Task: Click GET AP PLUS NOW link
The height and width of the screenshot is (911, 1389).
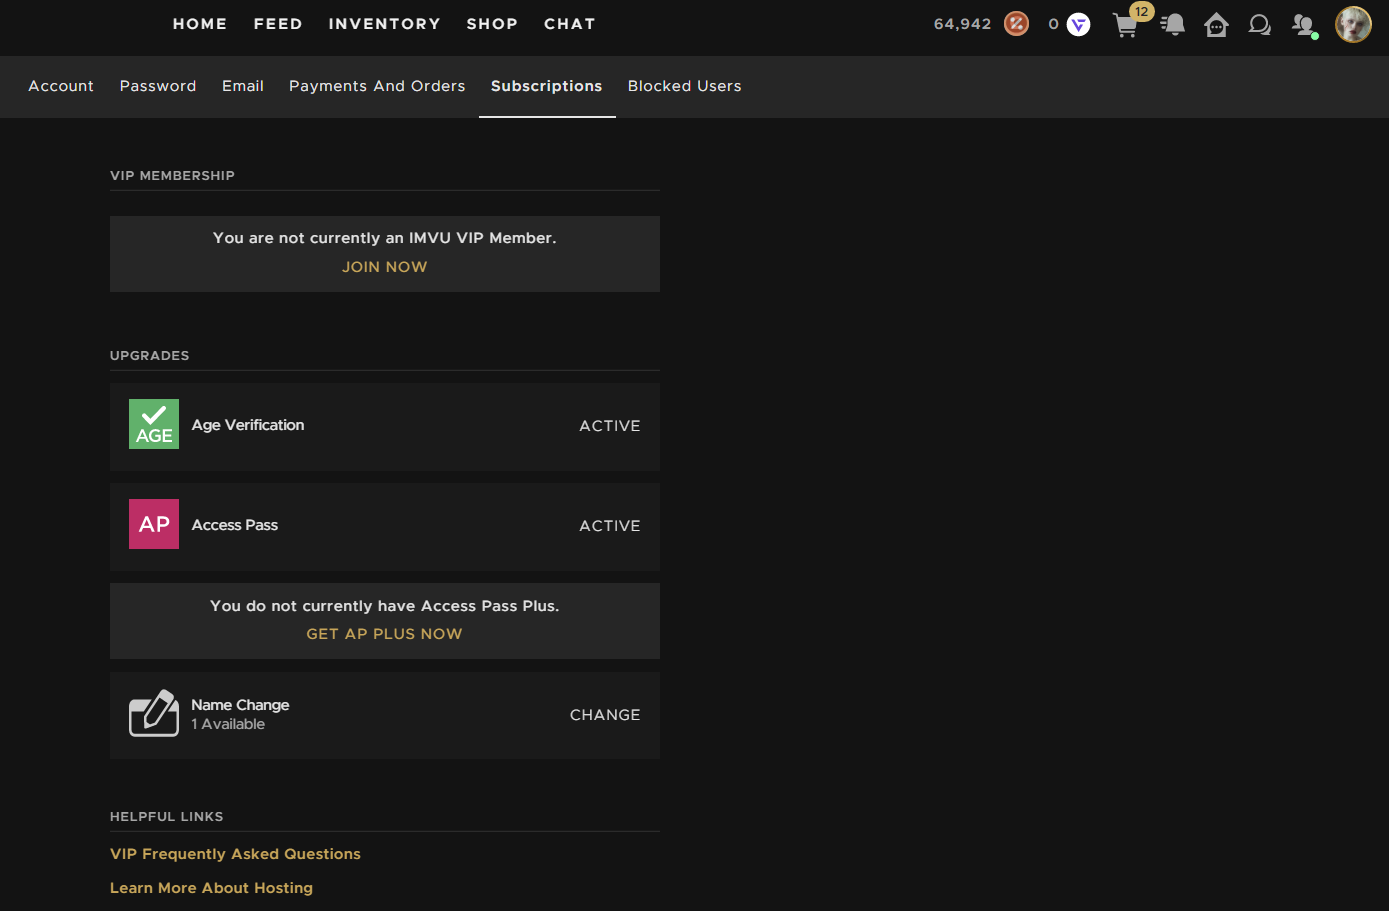Action: [x=385, y=634]
